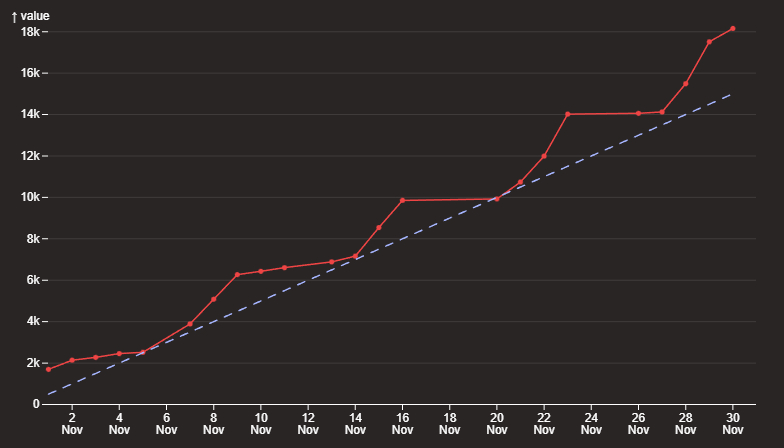Screen dimensions: 784x448
Task: Click the 23 Nov data point at 14k
Action: 568,114
